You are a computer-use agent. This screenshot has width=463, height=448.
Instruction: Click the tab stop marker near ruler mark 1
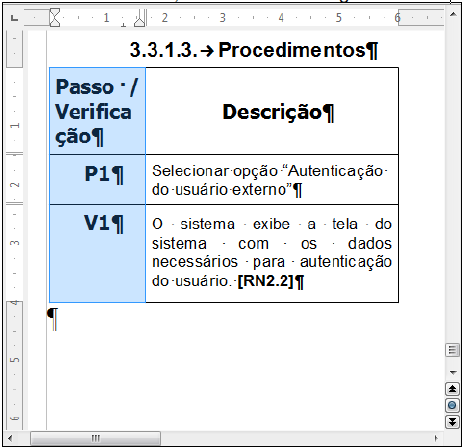pyautogui.click(x=123, y=24)
